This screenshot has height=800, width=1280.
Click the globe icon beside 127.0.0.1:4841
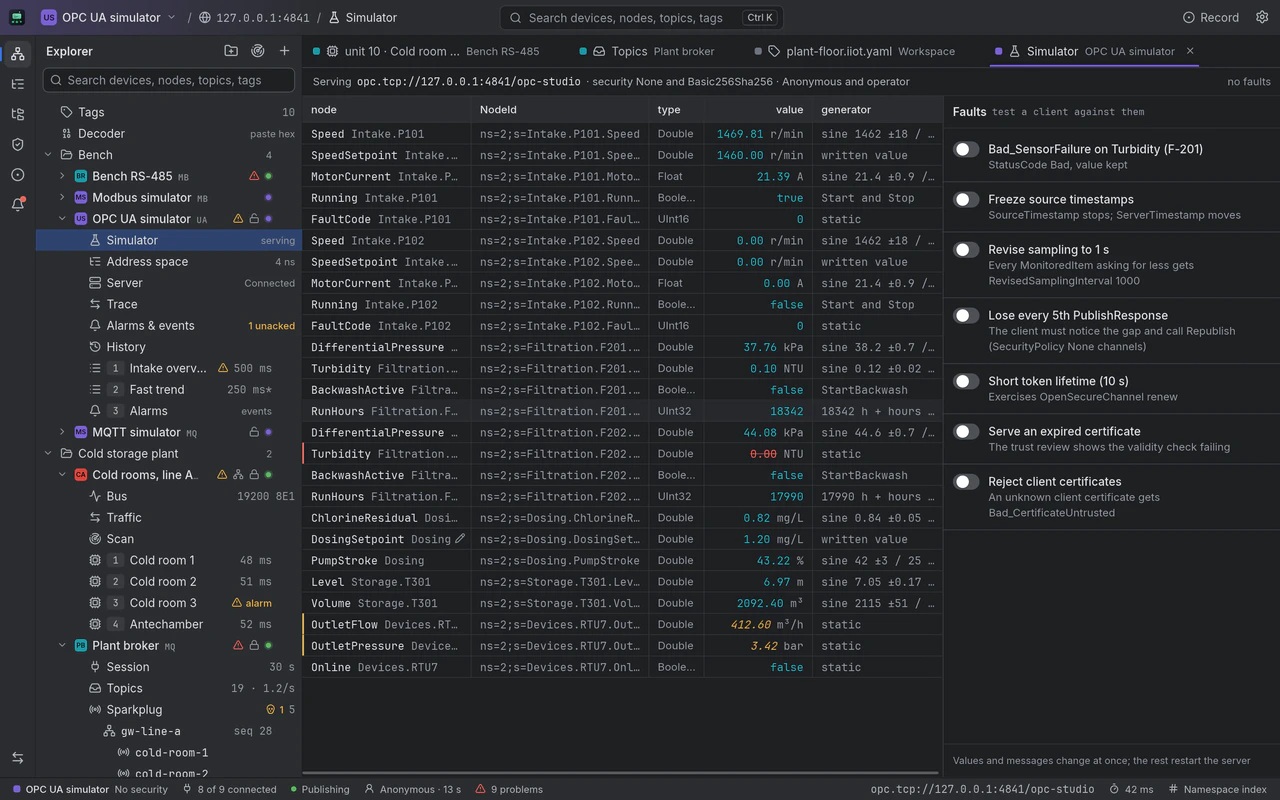(x=205, y=17)
